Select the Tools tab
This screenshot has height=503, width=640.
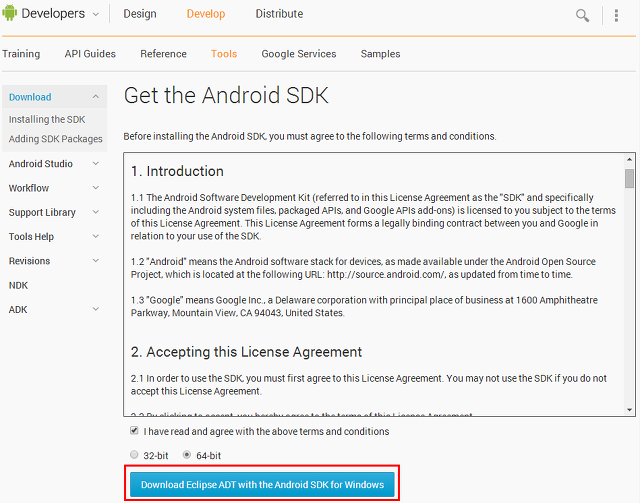coord(224,54)
